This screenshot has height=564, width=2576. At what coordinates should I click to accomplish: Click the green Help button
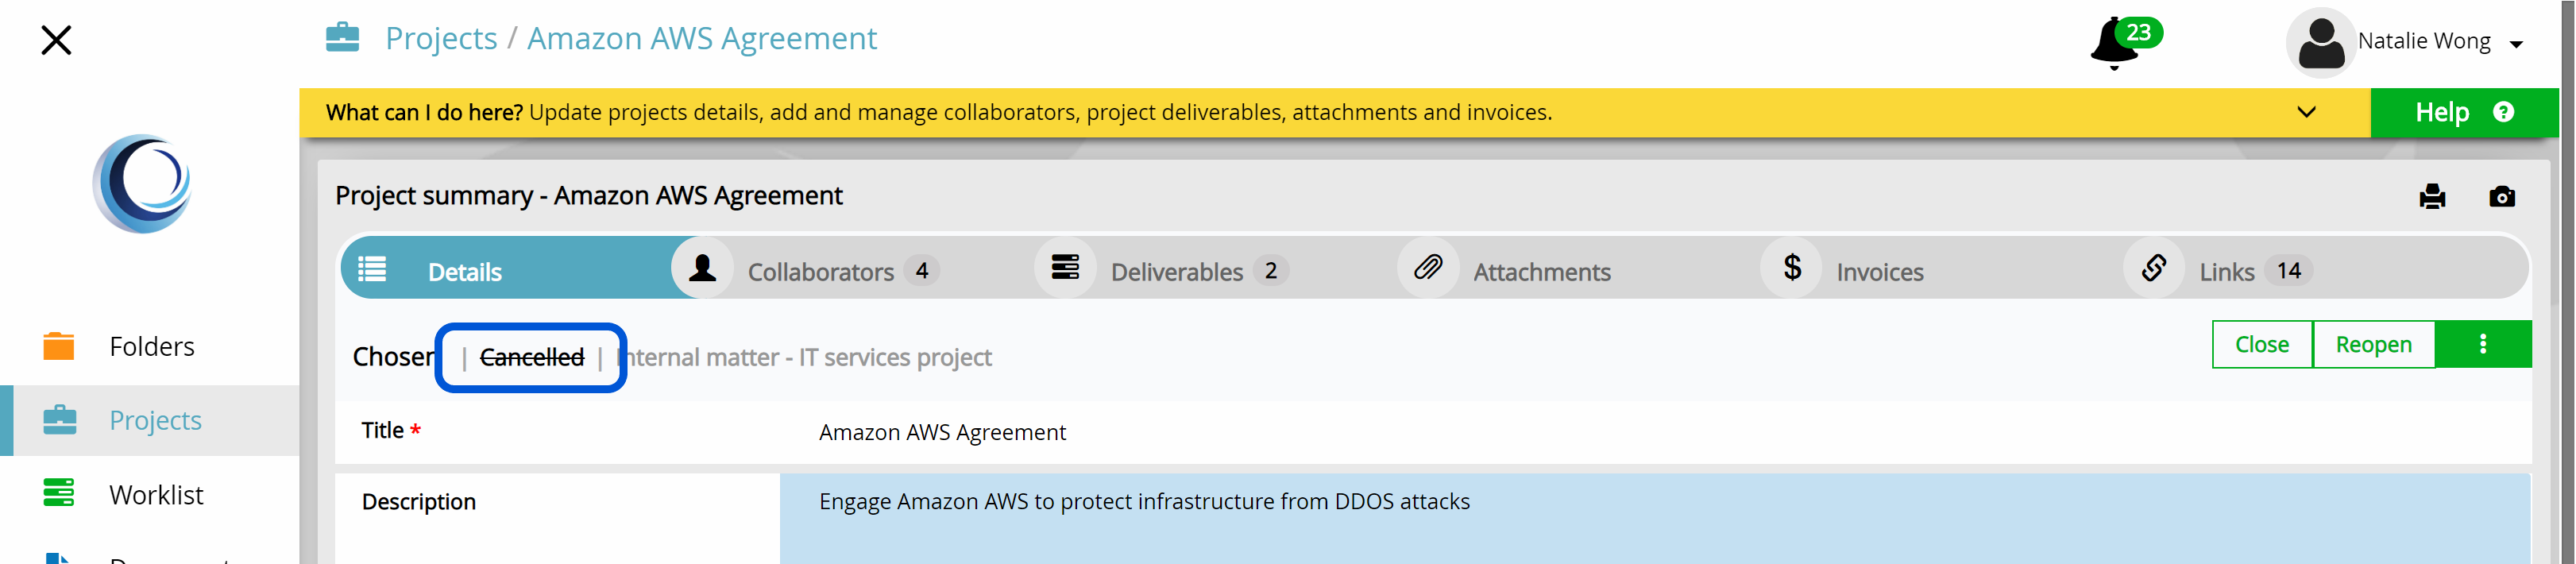(2463, 112)
